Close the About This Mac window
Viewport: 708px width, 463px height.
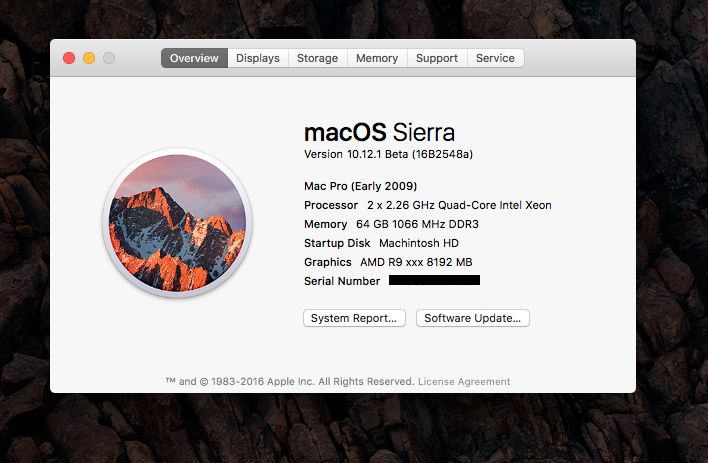(x=69, y=58)
